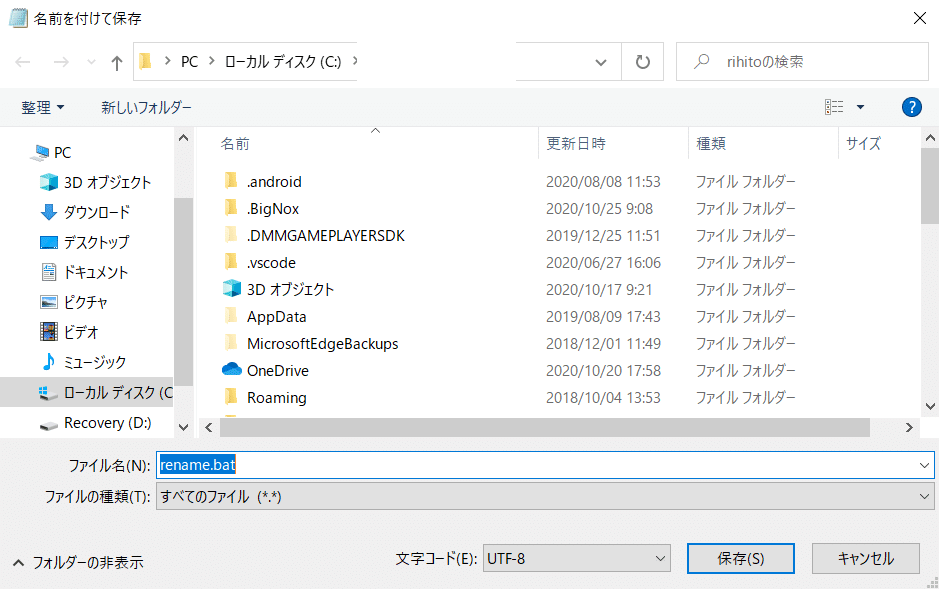Select the MicrosoftEdgeBackups folder
The height and width of the screenshot is (589, 939).
click(x=322, y=344)
